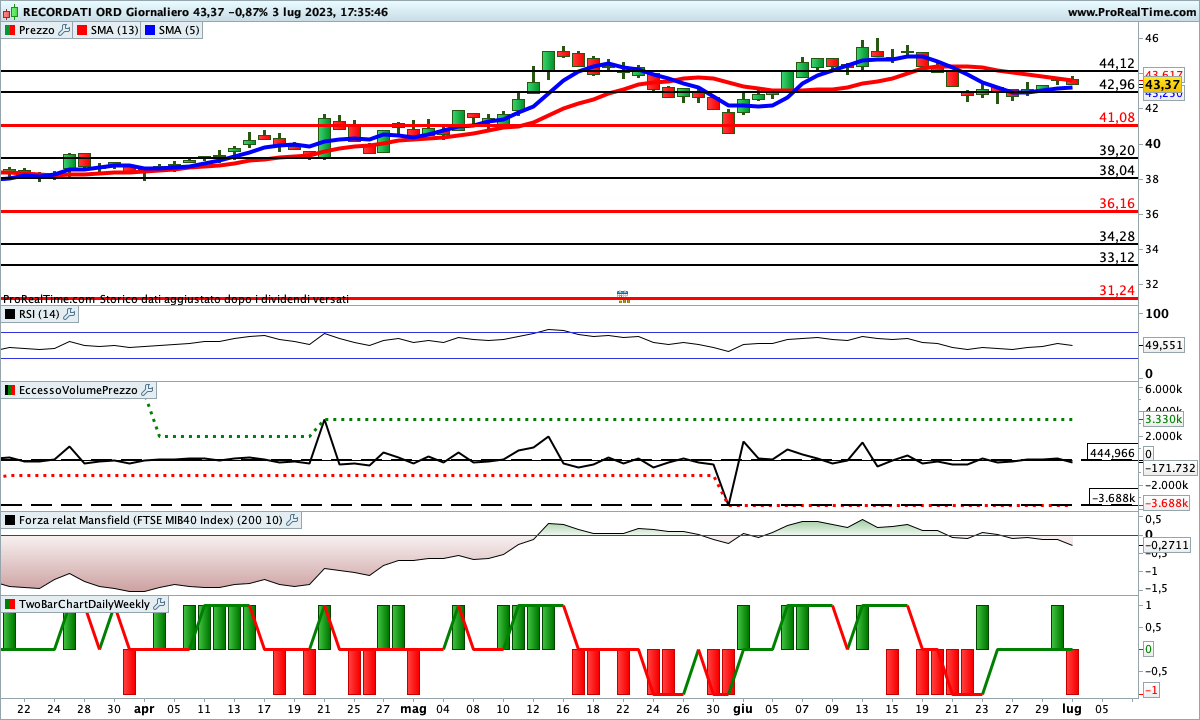This screenshot has height=720, width=1200.
Task: Click the Mansfield value -0,2711
Action: [x=1167, y=545]
